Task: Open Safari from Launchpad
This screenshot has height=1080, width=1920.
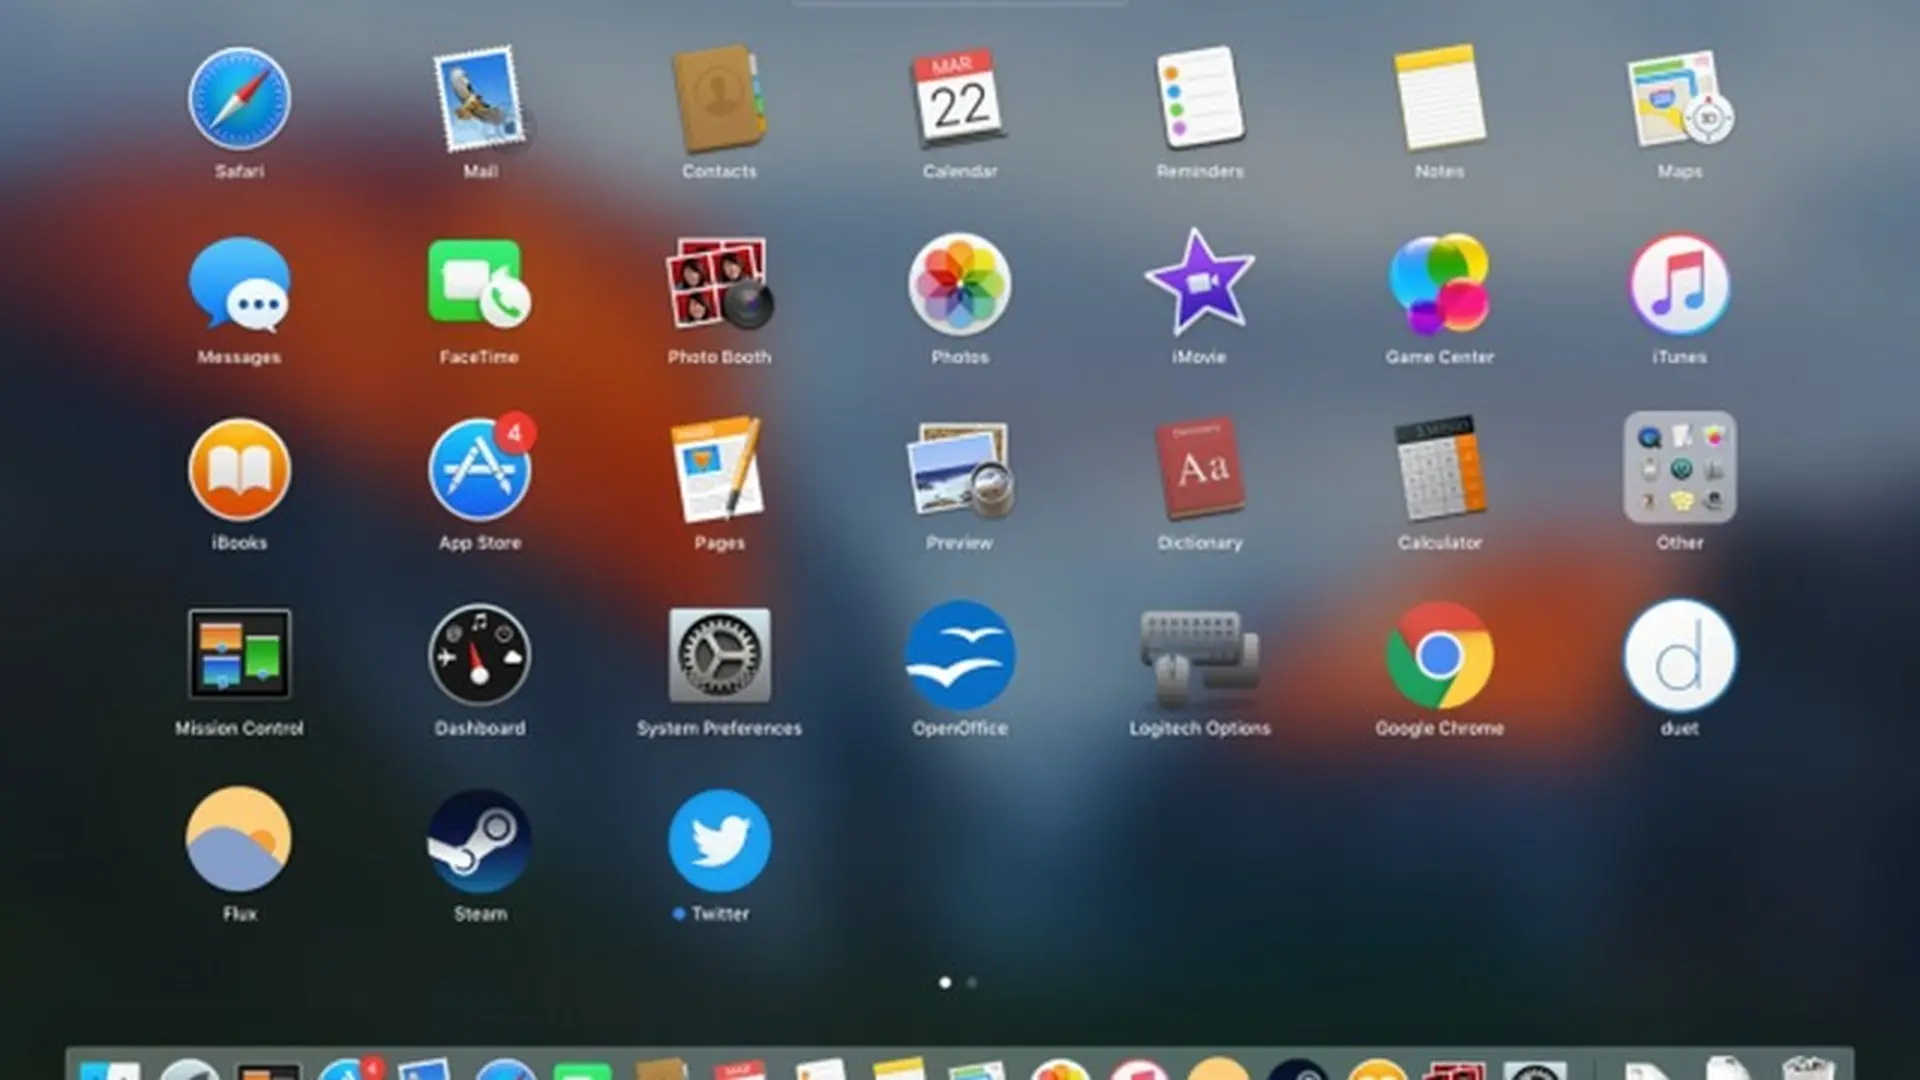Action: pyautogui.click(x=239, y=99)
